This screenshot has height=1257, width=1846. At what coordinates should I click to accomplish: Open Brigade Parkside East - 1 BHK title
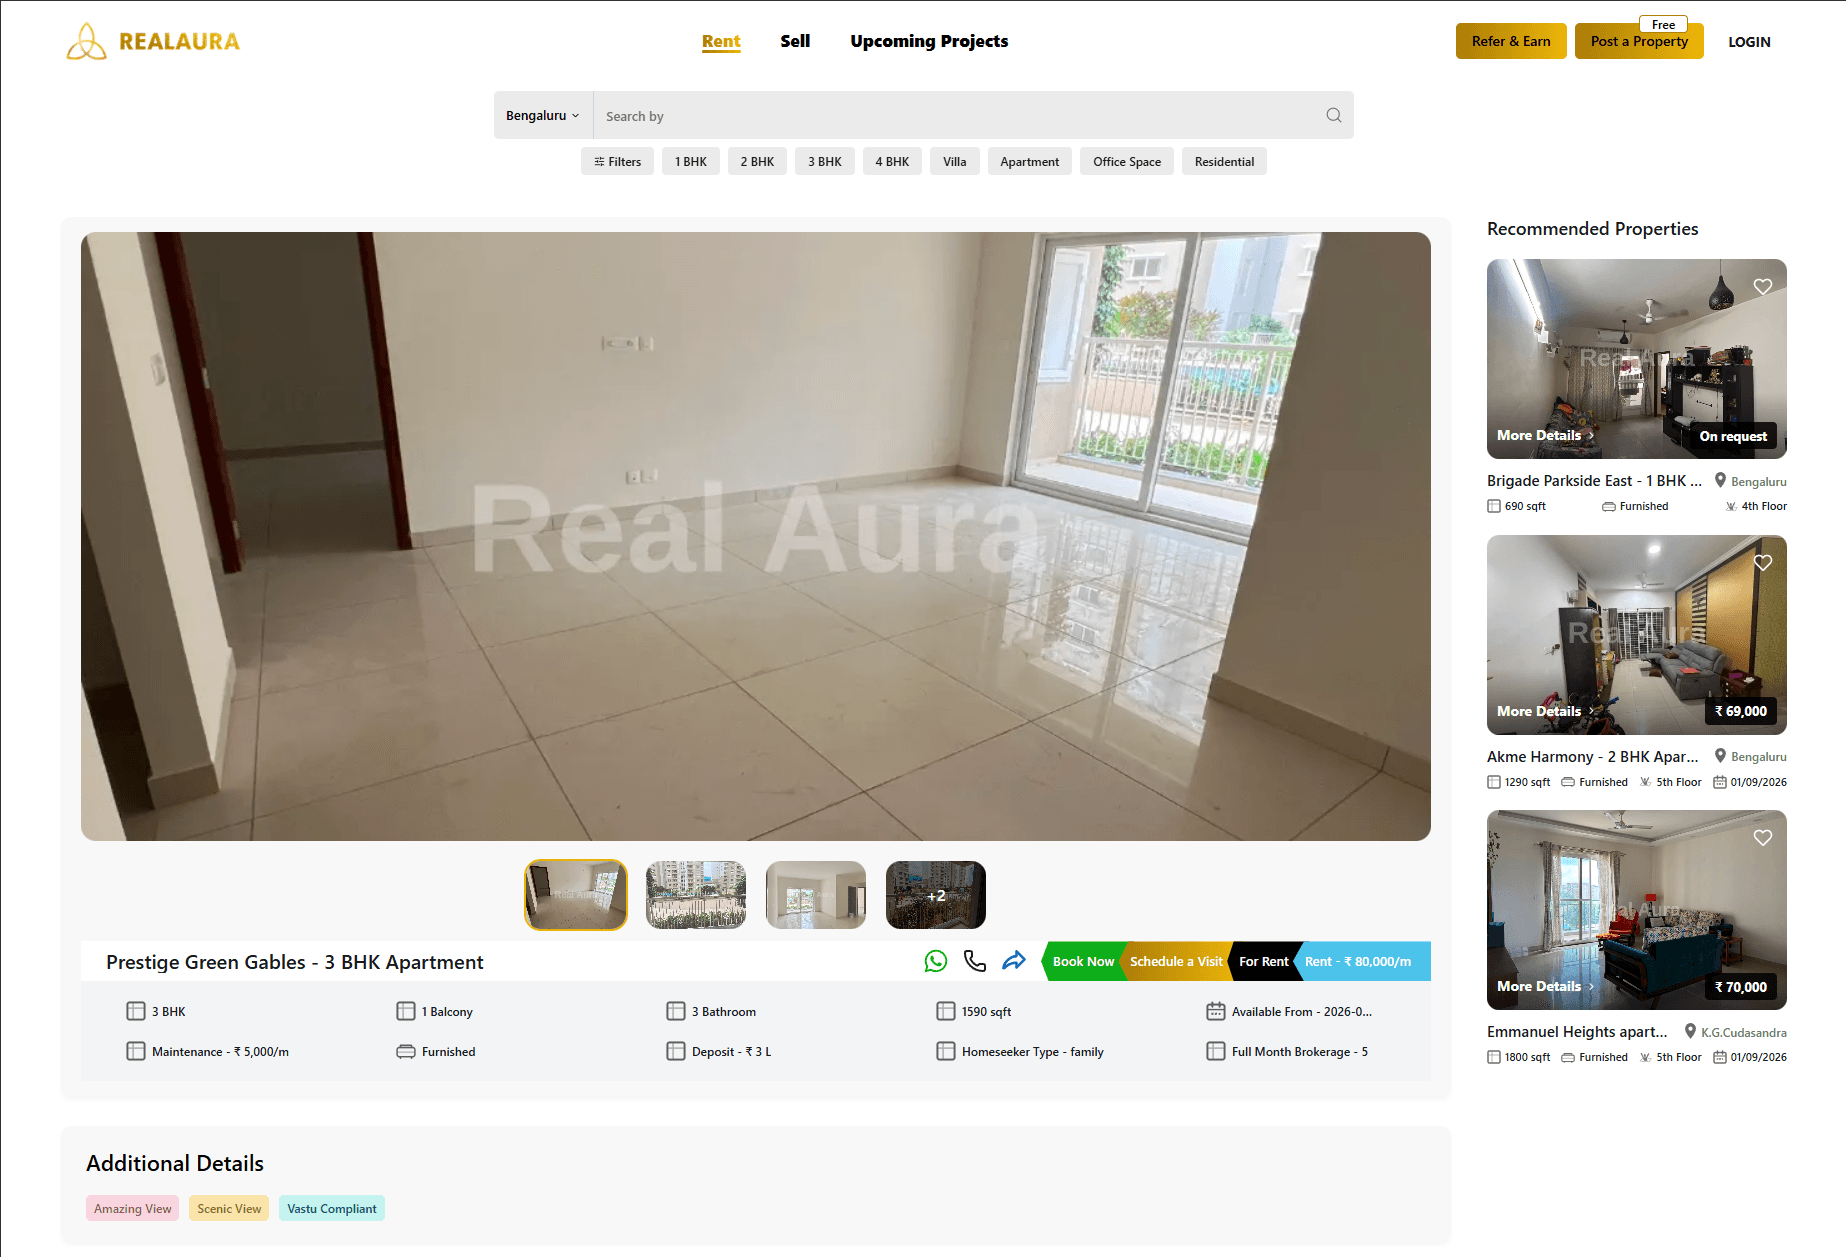pyautogui.click(x=1594, y=480)
